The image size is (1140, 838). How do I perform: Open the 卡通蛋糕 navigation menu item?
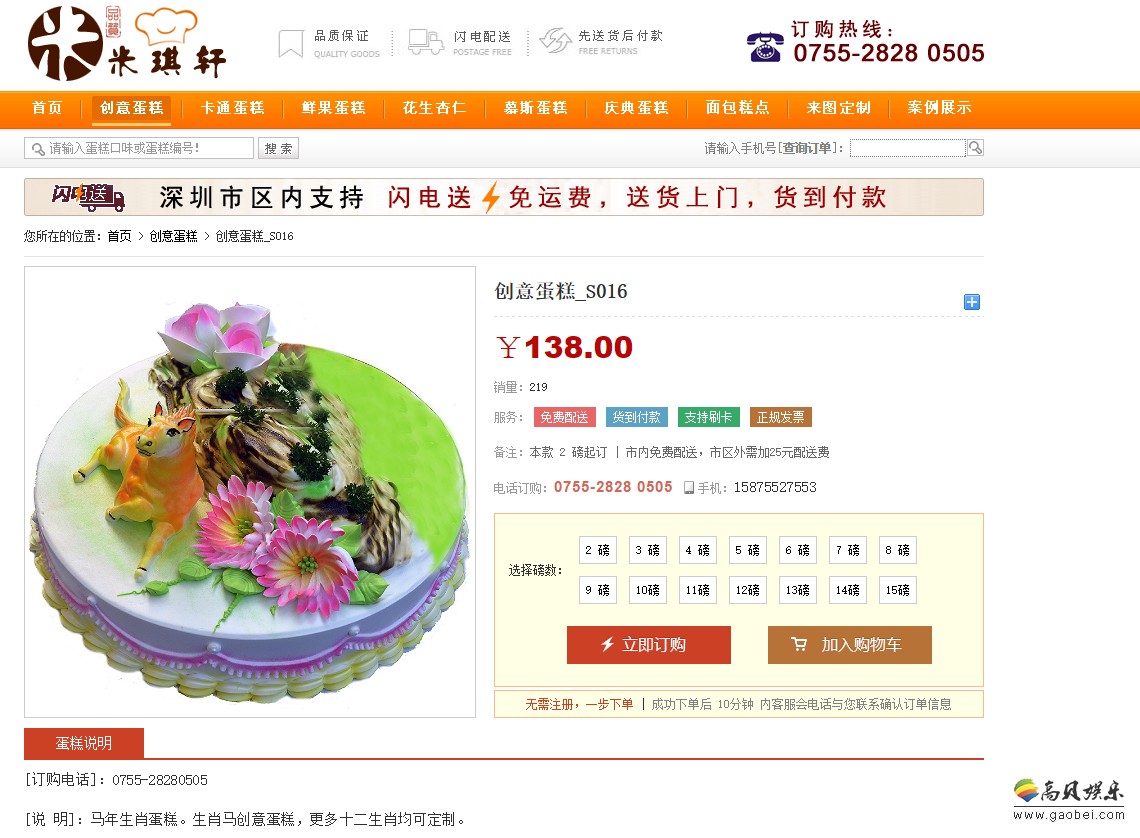click(233, 108)
